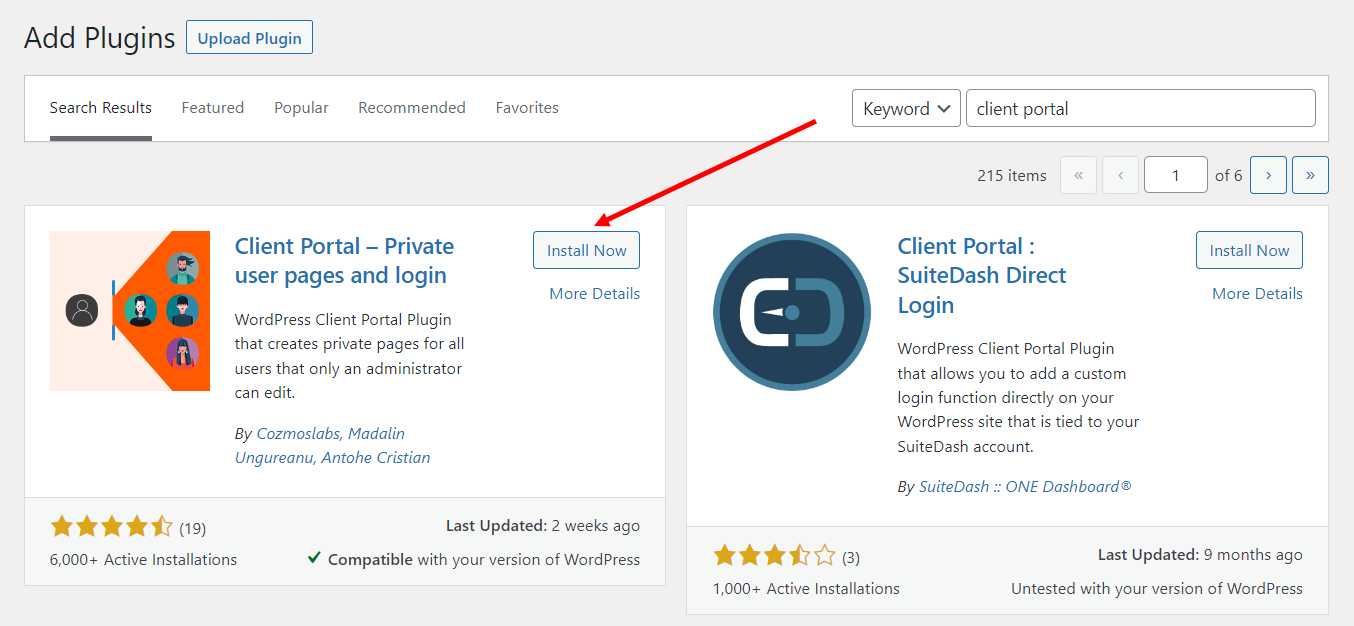Click the Untested with your version text
The height and width of the screenshot is (626, 1354).
coord(1157,589)
